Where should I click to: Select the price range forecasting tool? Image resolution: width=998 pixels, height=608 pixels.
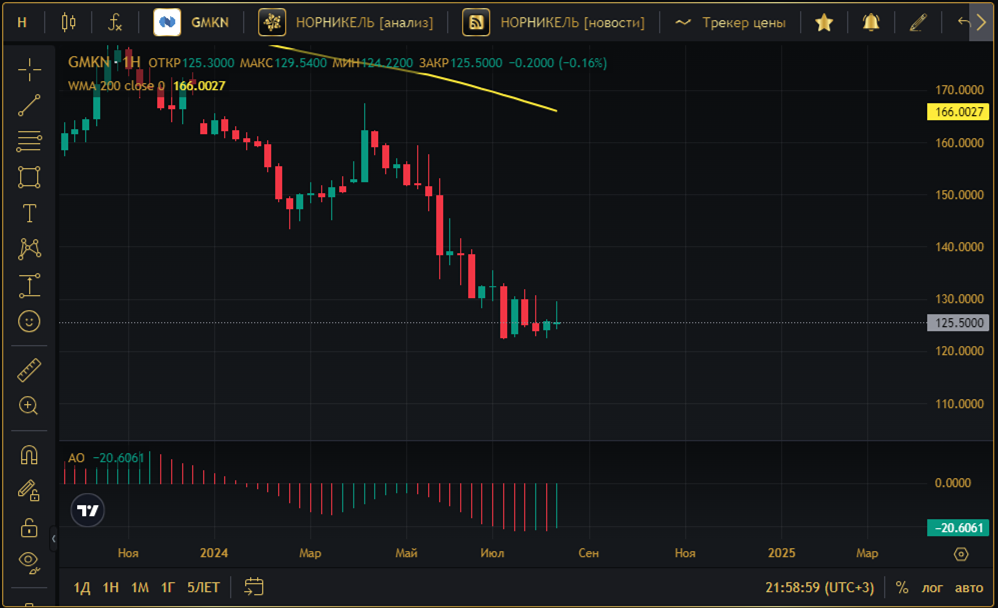click(29, 285)
